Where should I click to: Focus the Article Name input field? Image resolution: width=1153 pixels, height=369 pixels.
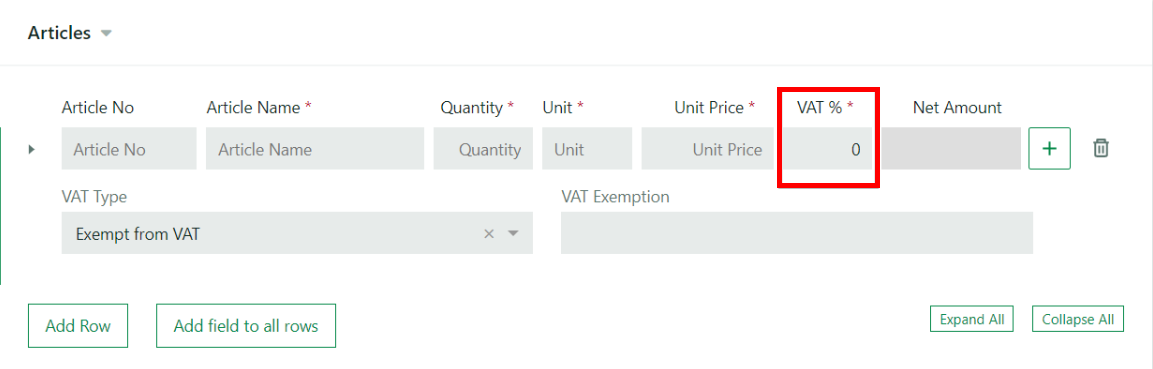coord(315,149)
